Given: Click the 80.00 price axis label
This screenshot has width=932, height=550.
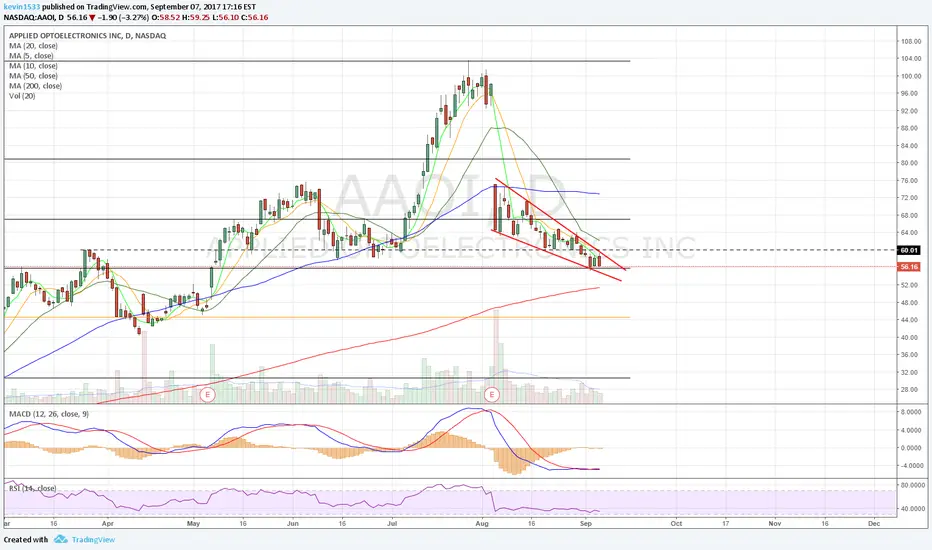Looking at the screenshot, I should (911, 163).
